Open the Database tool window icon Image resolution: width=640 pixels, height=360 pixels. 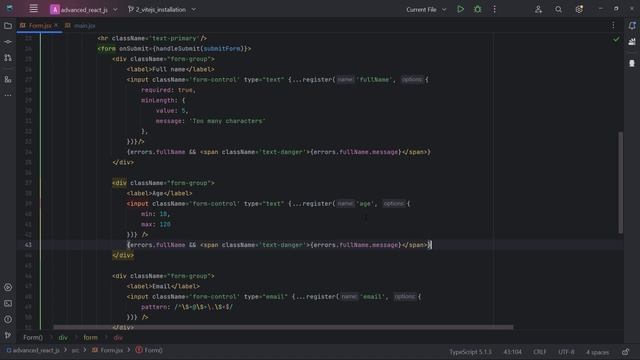[632, 63]
